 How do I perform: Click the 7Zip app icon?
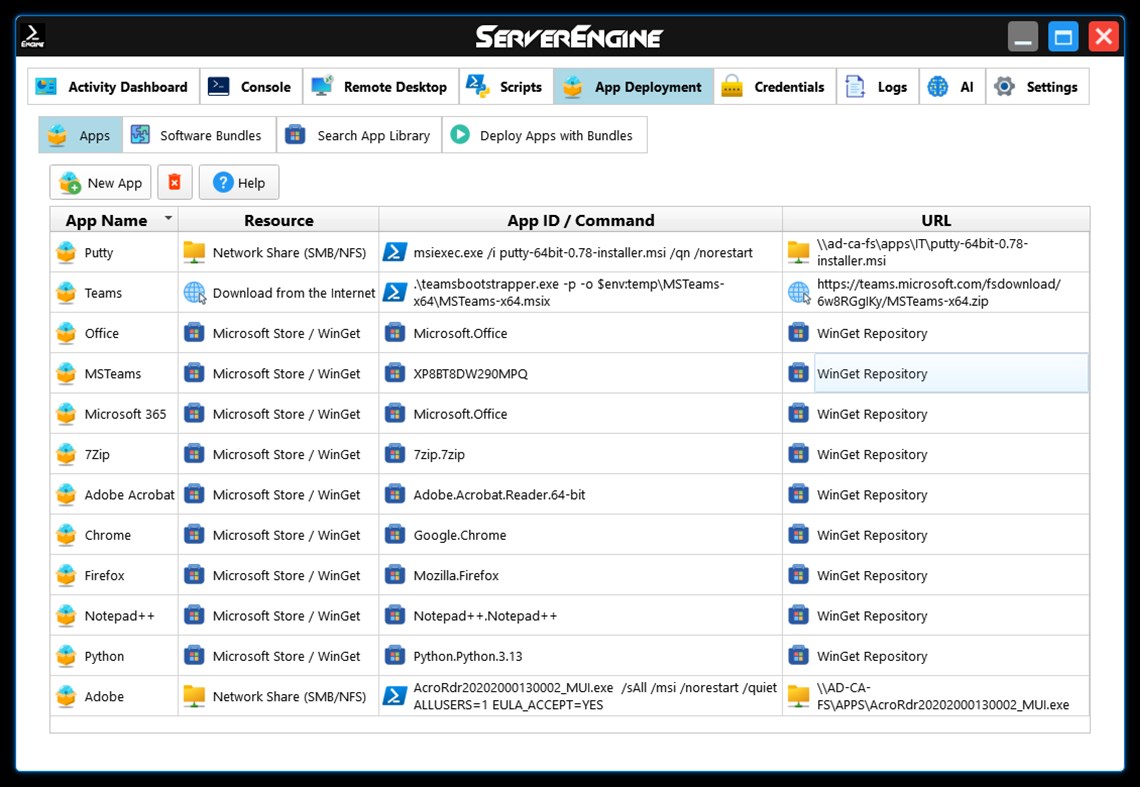tap(65, 454)
